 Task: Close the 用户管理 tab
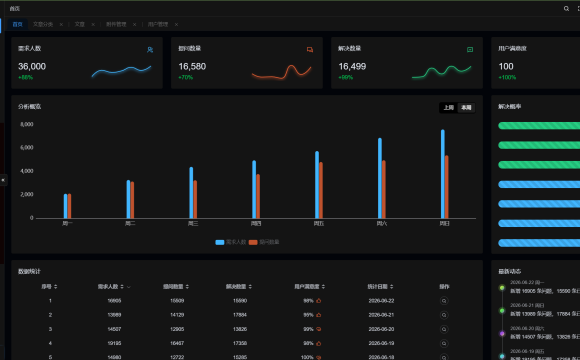(x=176, y=24)
